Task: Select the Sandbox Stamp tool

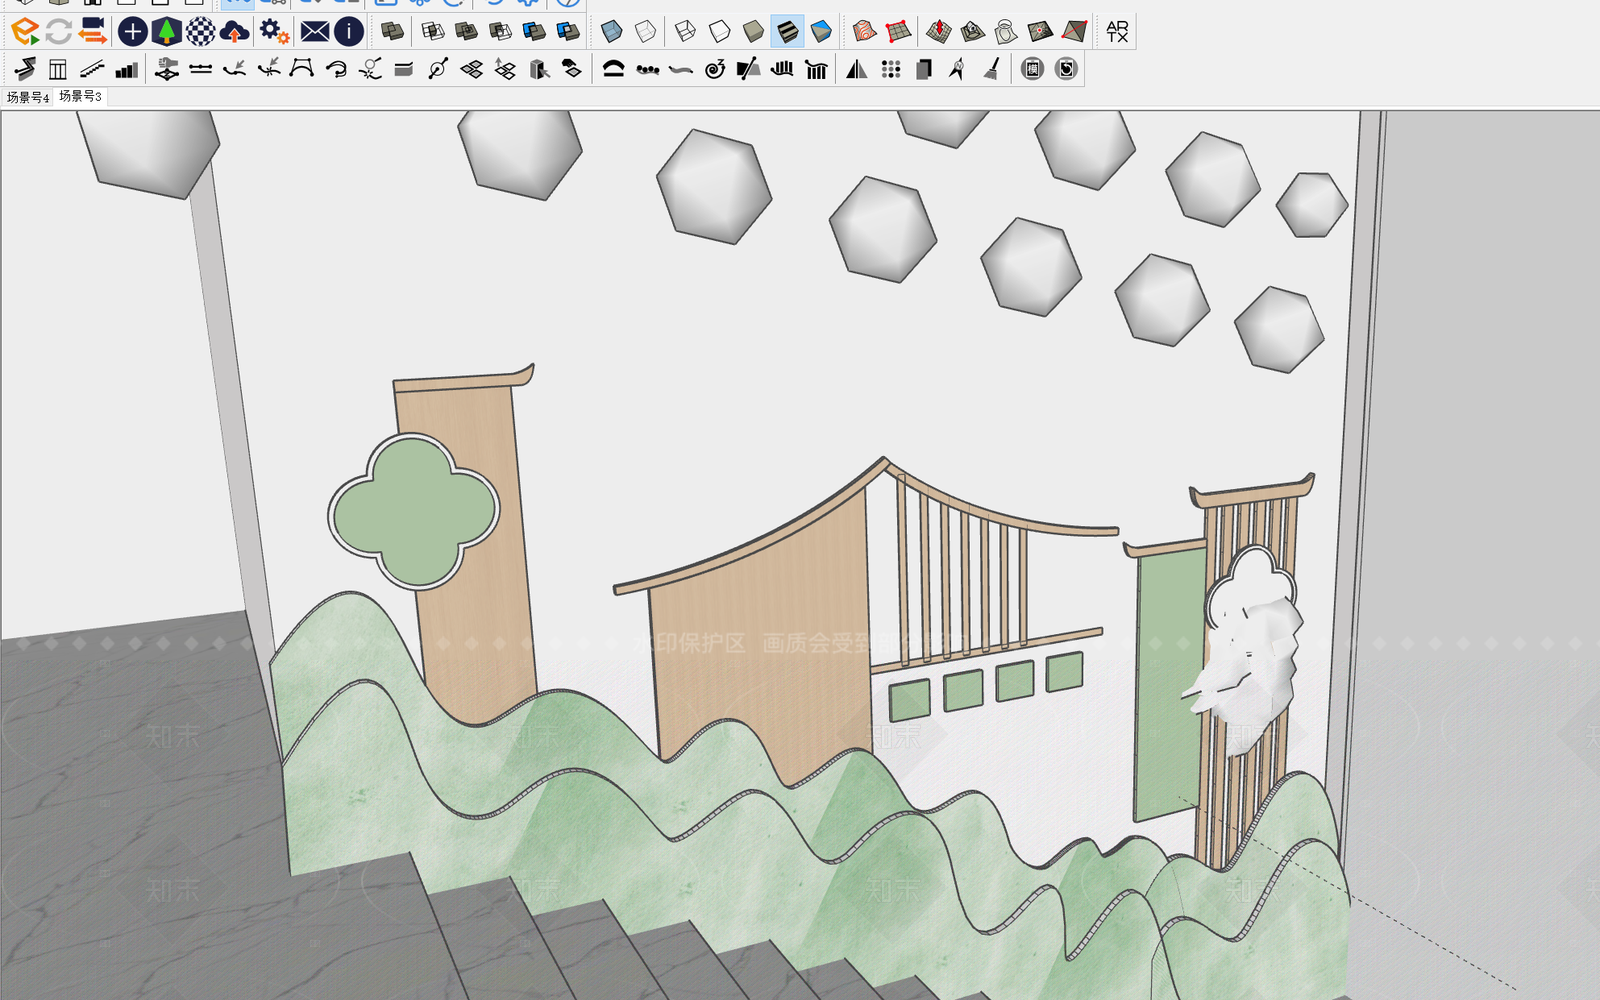Action: pyautogui.click(x=972, y=32)
